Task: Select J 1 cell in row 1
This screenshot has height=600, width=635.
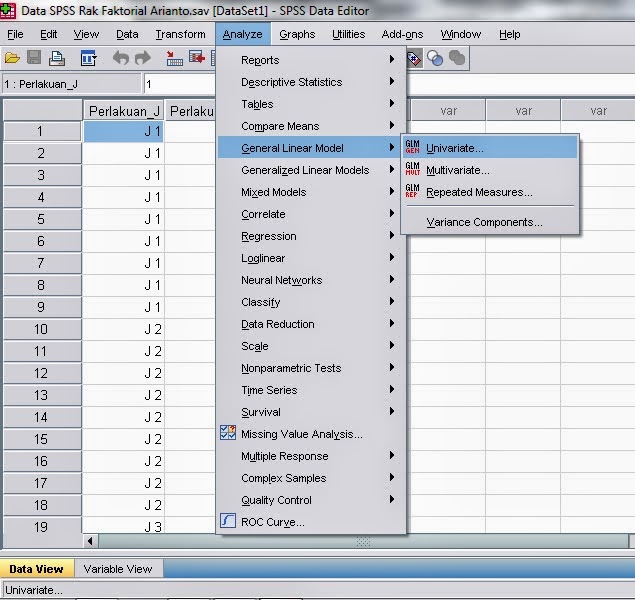Action: [x=124, y=131]
